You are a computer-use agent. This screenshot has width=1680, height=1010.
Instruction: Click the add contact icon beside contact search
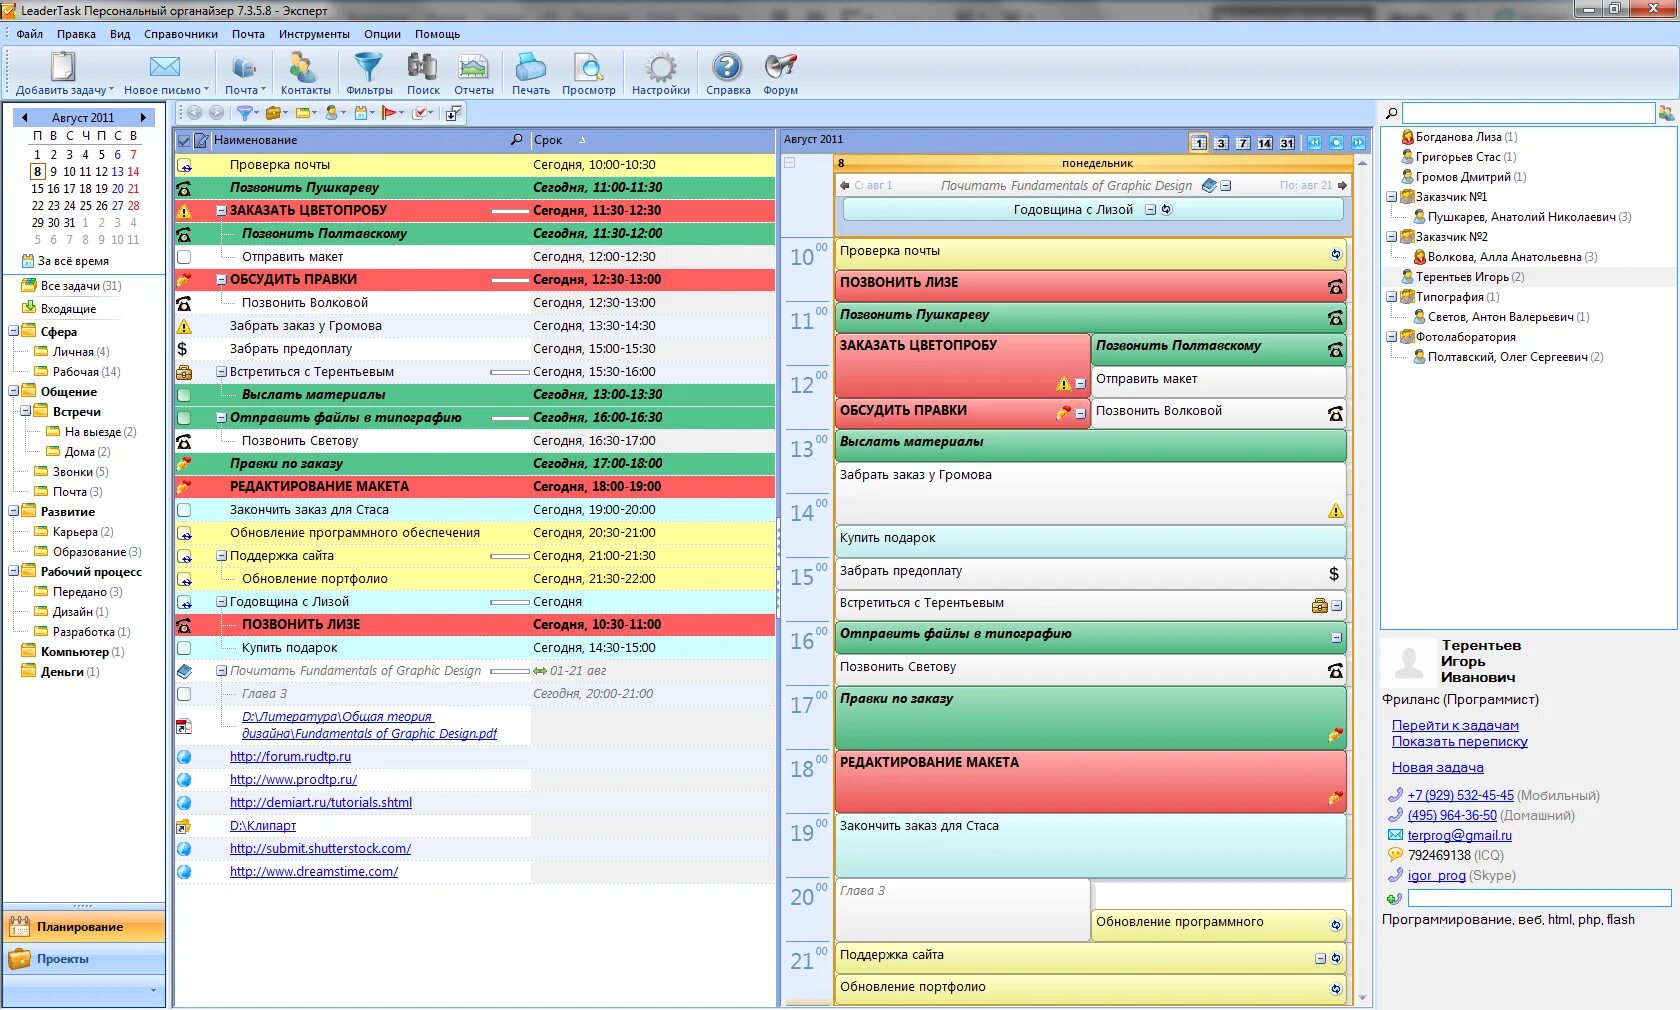click(1666, 113)
